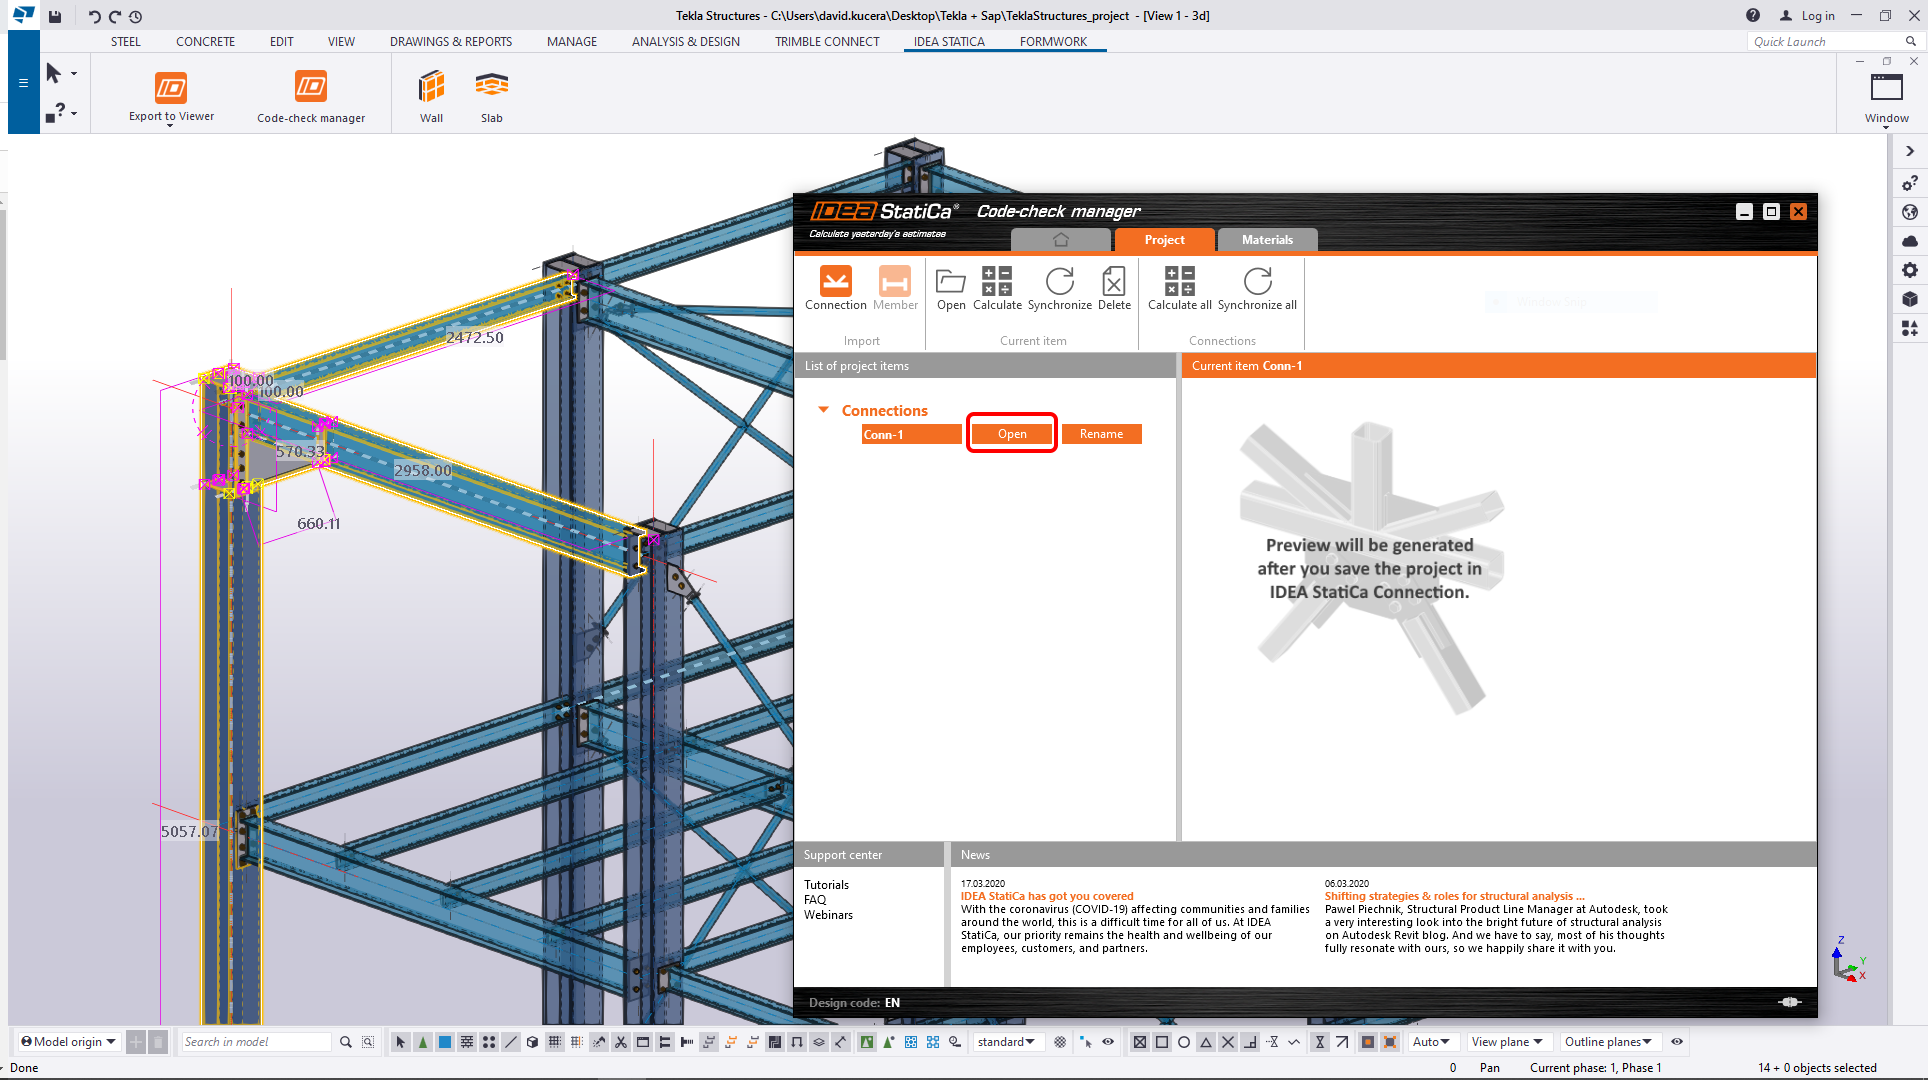1928x1080 pixels.
Task: Click the Wall tool on the ribbon
Action: click(431, 95)
